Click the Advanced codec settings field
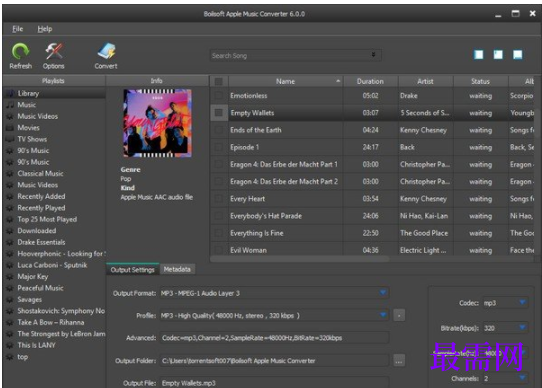The image size is (542, 388). (274, 338)
